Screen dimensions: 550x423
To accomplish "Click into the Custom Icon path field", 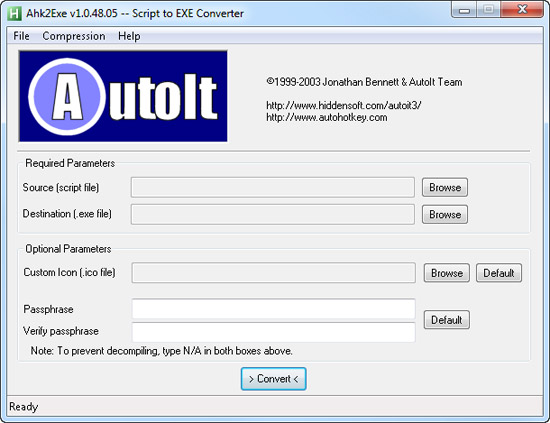I will pyautogui.click(x=274, y=273).
